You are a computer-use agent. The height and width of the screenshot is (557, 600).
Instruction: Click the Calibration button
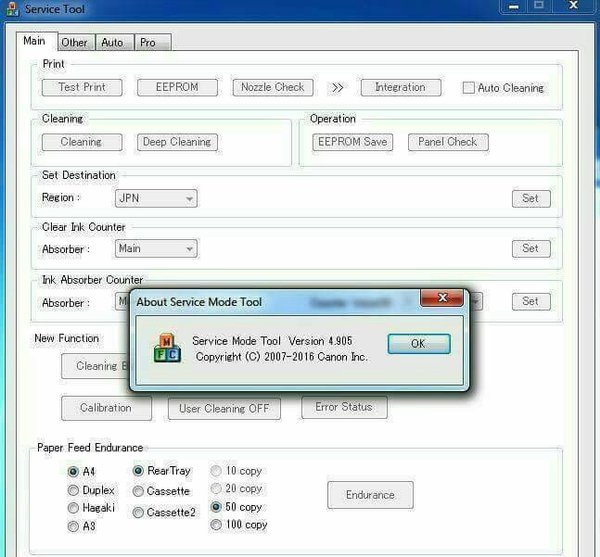106,408
